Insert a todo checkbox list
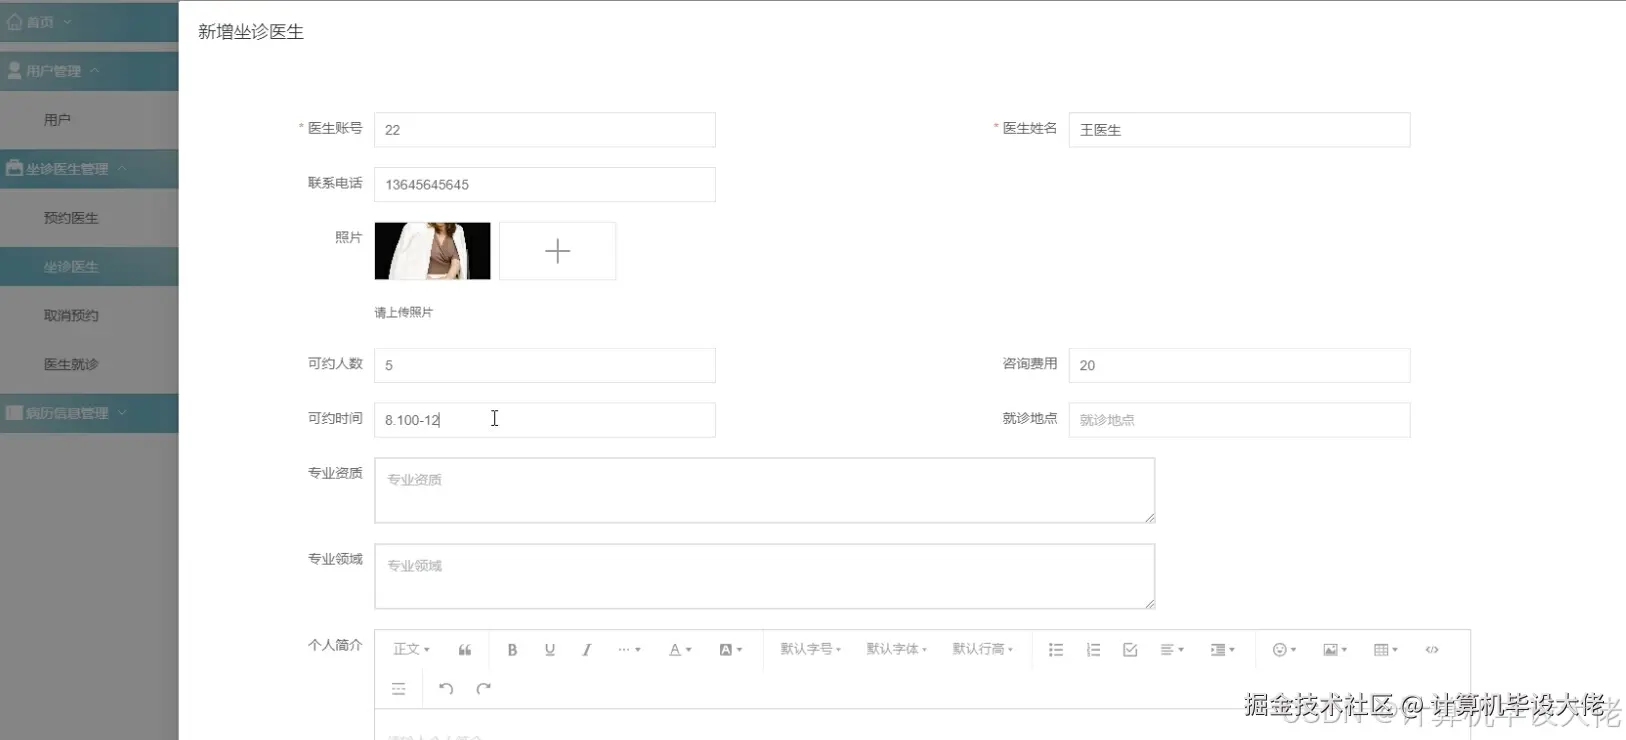 coord(1130,650)
